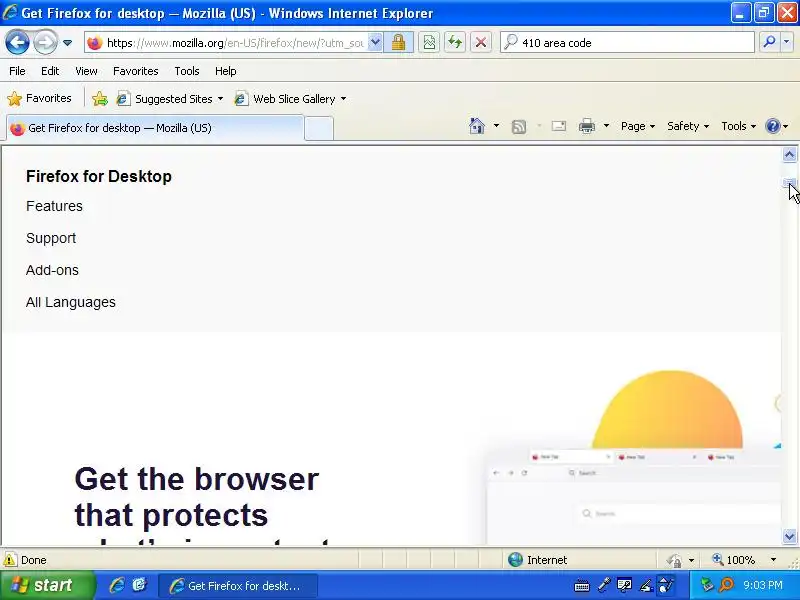The height and width of the screenshot is (600, 800).
Task: Expand the Home button dropdown arrow
Action: coord(496,126)
